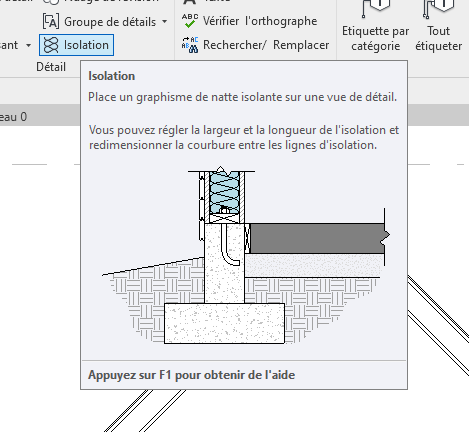Click the Tout étiqueter button
The height and width of the screenshot is (432, 469).
(x=438, y=27)
